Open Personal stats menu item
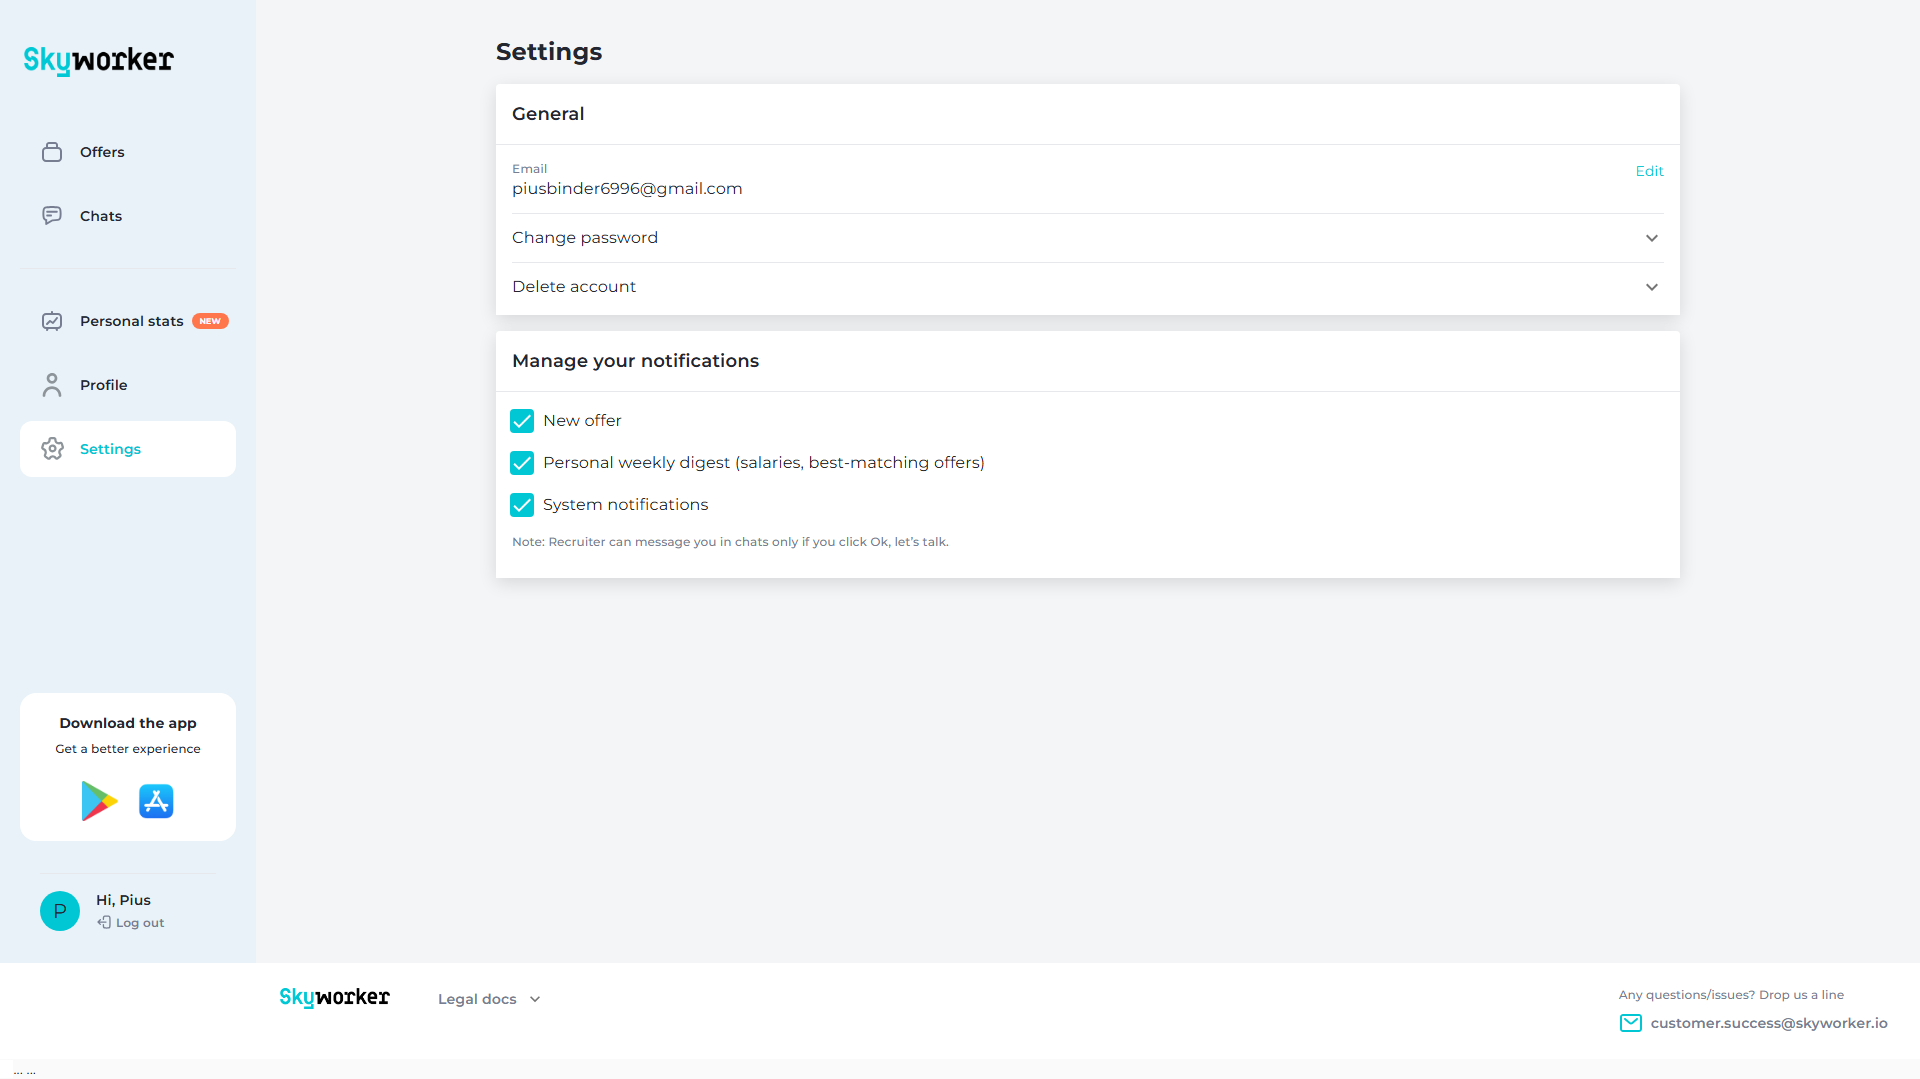The image size is (1920, 1079). 128,321
